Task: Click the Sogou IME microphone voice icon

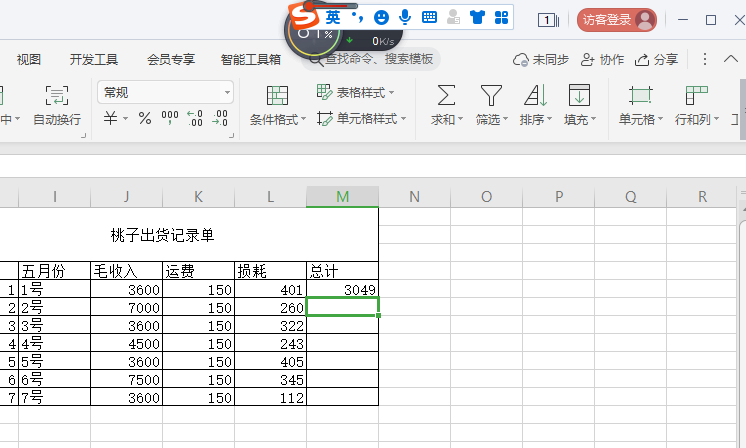Action: 405,17
